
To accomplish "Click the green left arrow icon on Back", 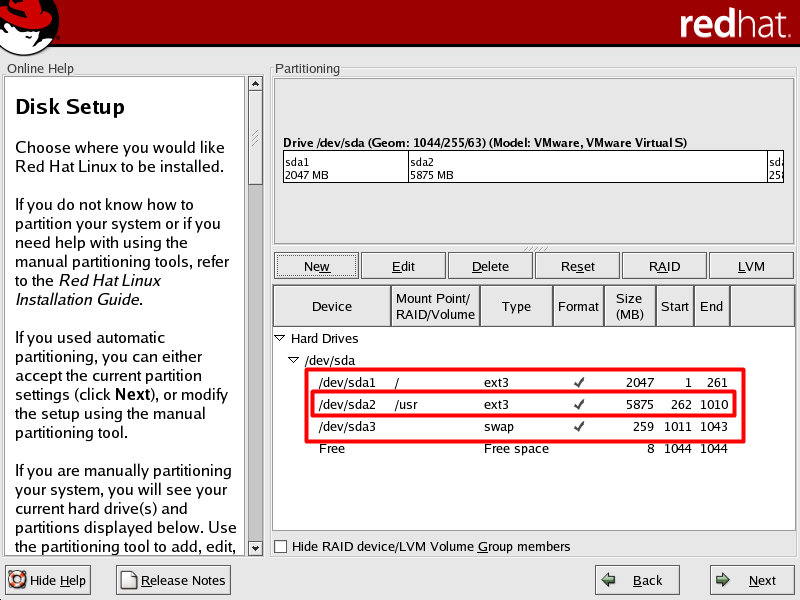I will (608, 580).
